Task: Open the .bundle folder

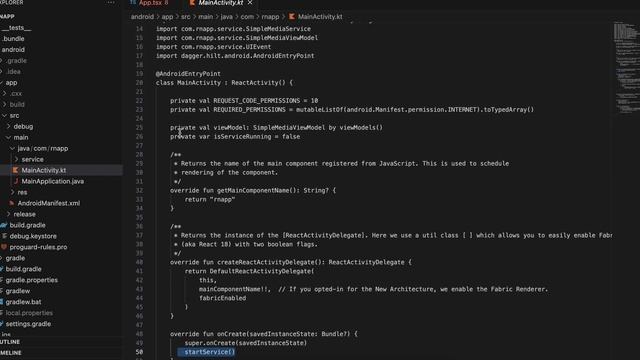Action: (x=13, y=39)
